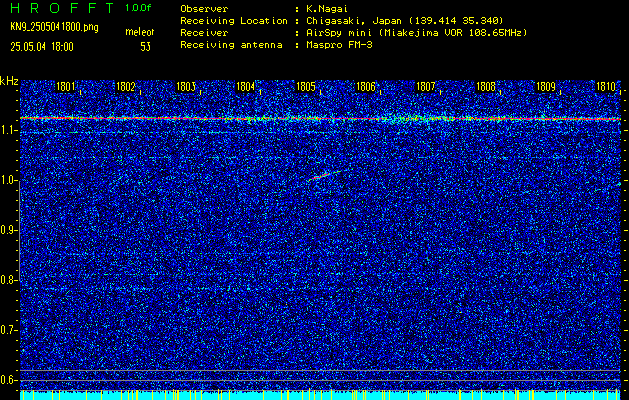The image size is (629, 400).
Task: Click the Observer label
Action: pos(204,8)
